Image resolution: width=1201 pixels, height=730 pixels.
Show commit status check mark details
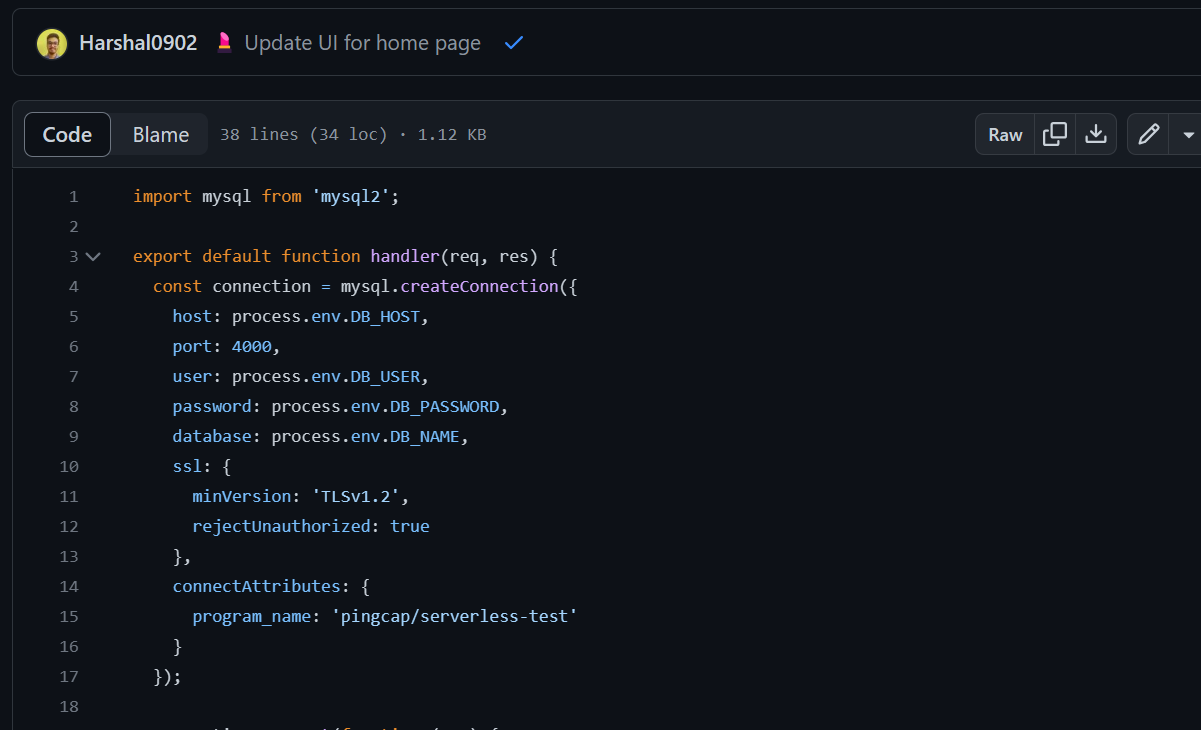pyautogui.click(x=514, y=43)
